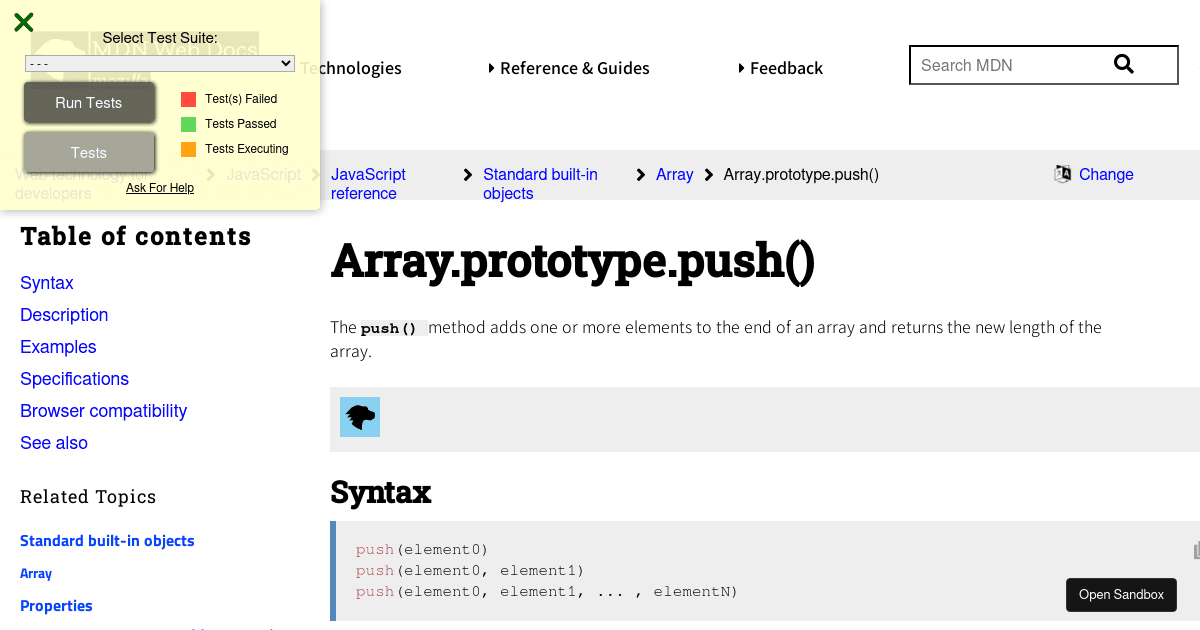Click inside the Search MDN input field
This screenshot has height=630, width=1200.
point(1010,64)
